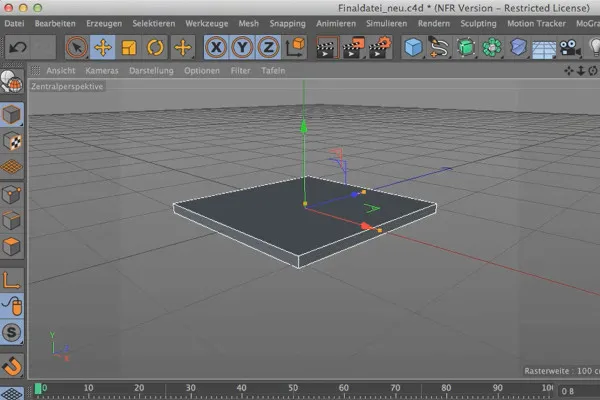Click the red X axis arrow handle
The width and height of the screenshot is (600, 400).
365,226
